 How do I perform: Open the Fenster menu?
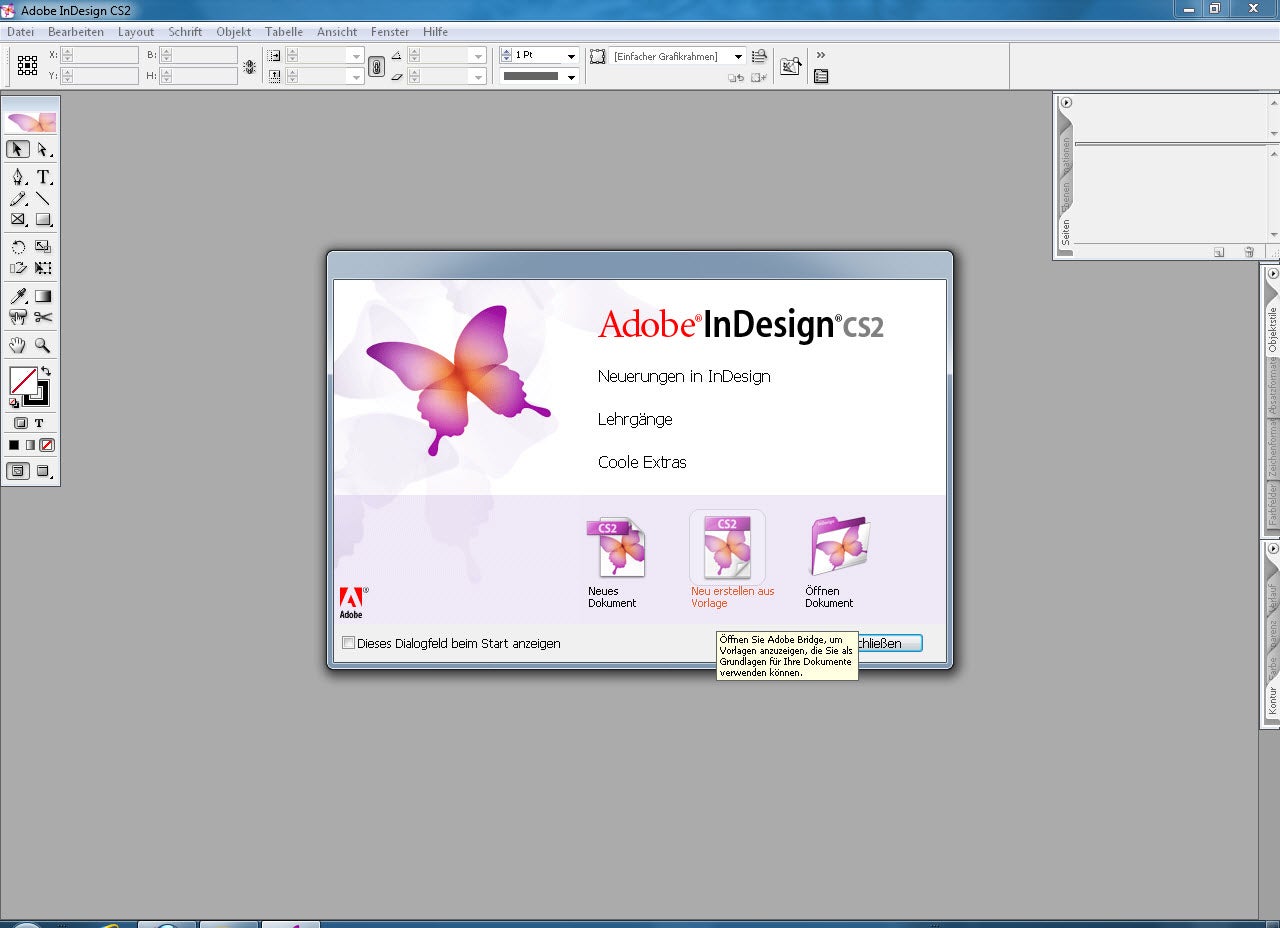coord(389,32)
